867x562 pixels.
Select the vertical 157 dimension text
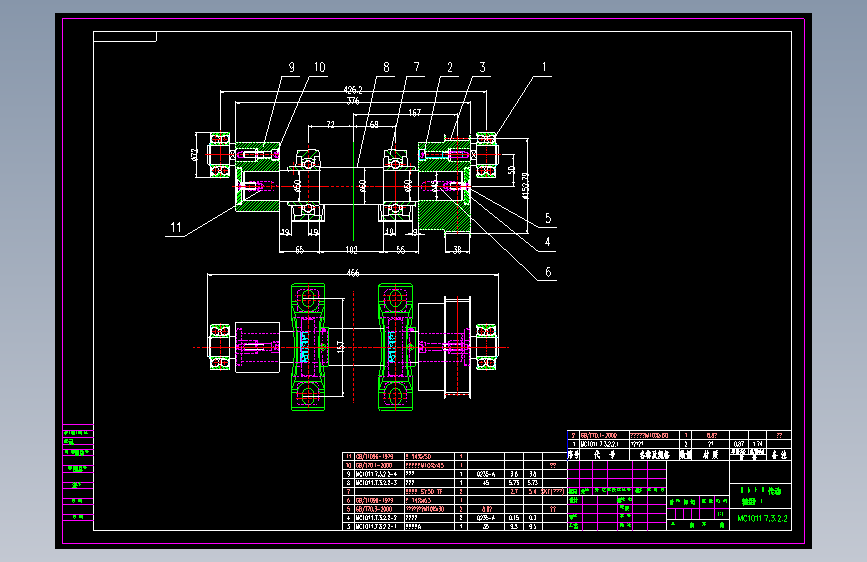tap(341, 347)
